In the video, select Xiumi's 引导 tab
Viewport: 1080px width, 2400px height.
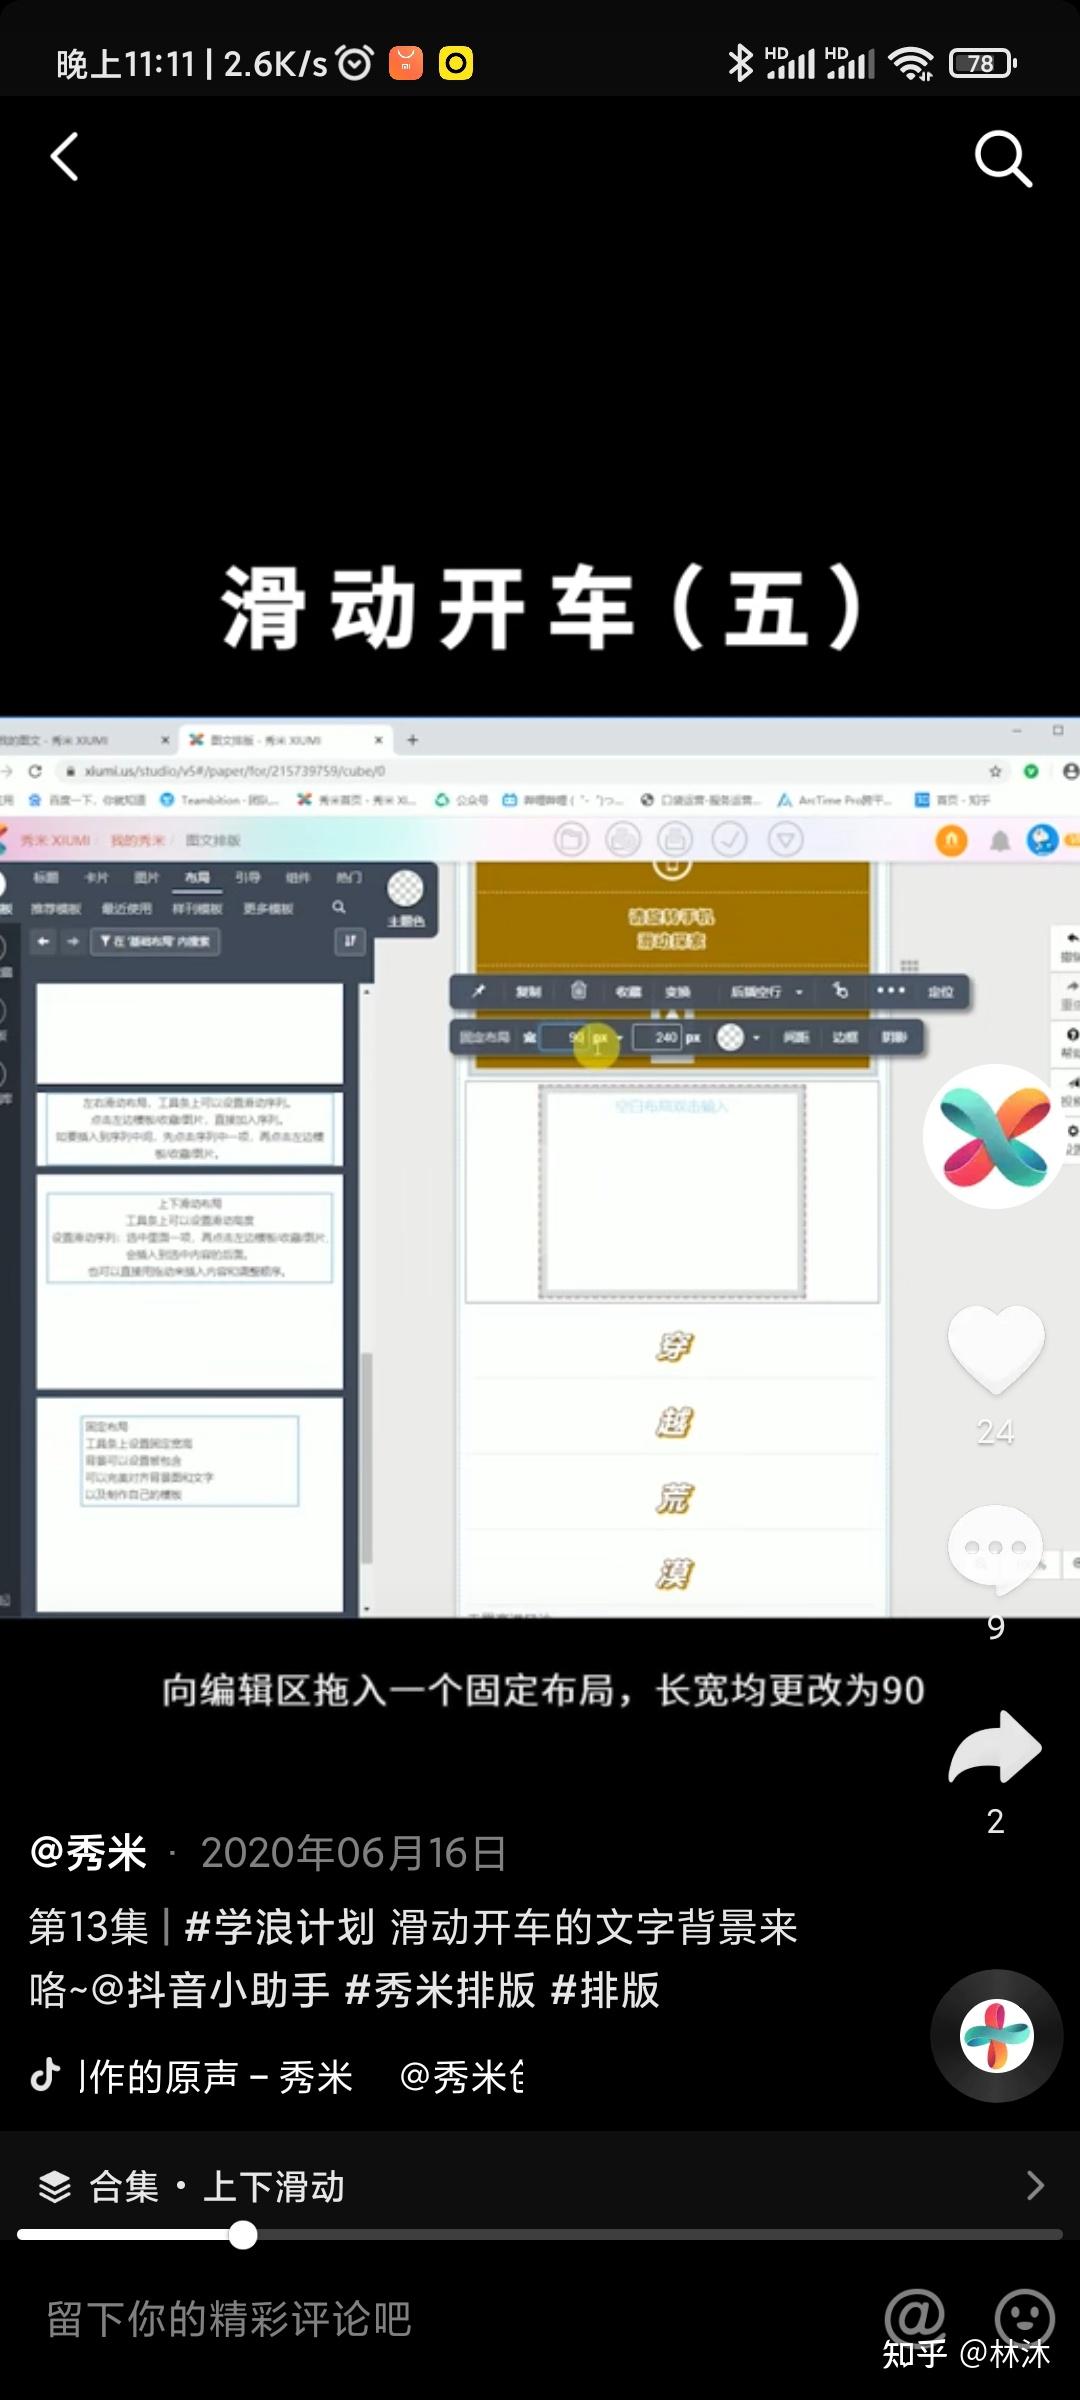(x=247, y=877)
